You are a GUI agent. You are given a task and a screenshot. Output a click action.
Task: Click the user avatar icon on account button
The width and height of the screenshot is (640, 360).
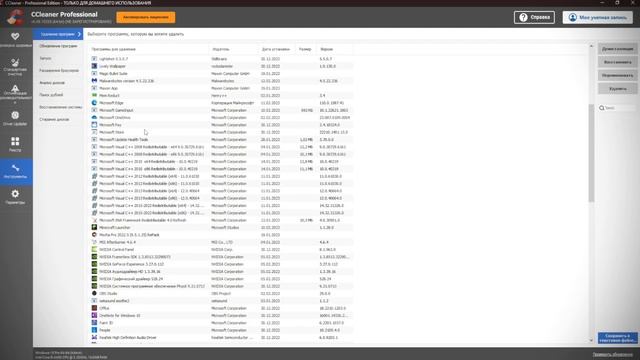click(572, 18)
